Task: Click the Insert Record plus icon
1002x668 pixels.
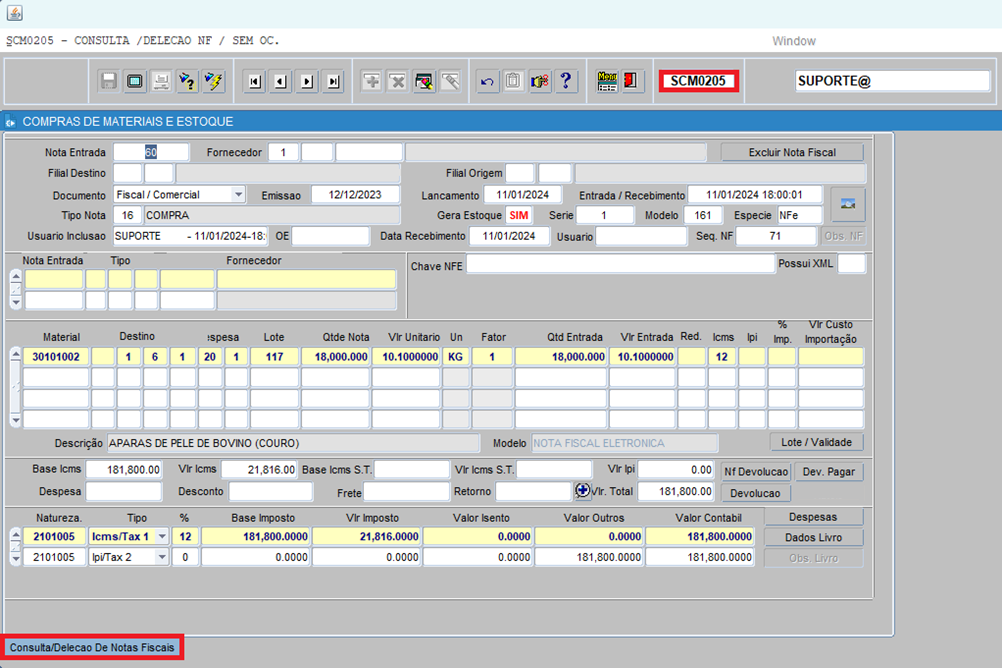Action: click(x=372, y=81)
